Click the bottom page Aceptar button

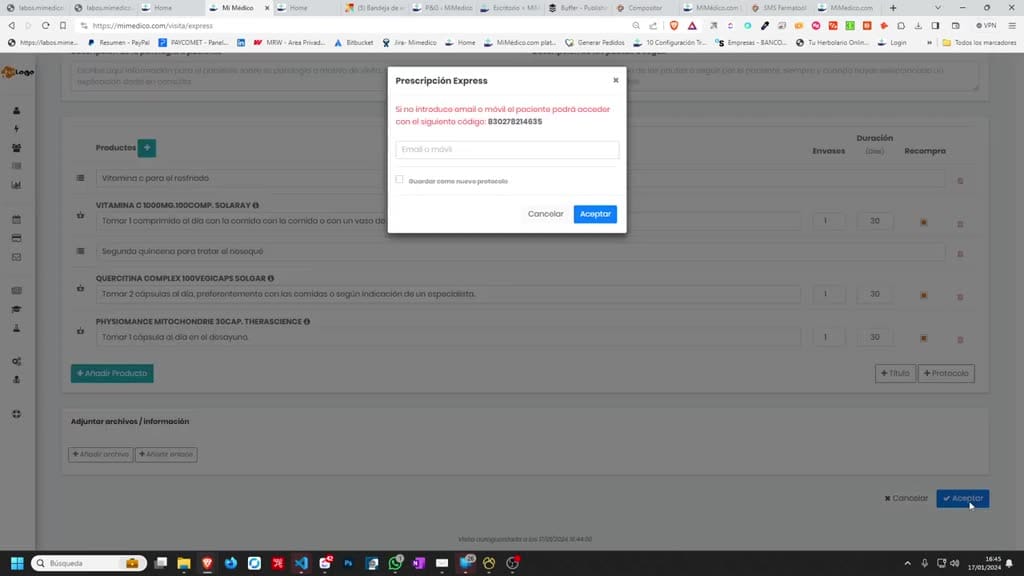point(963,498)
